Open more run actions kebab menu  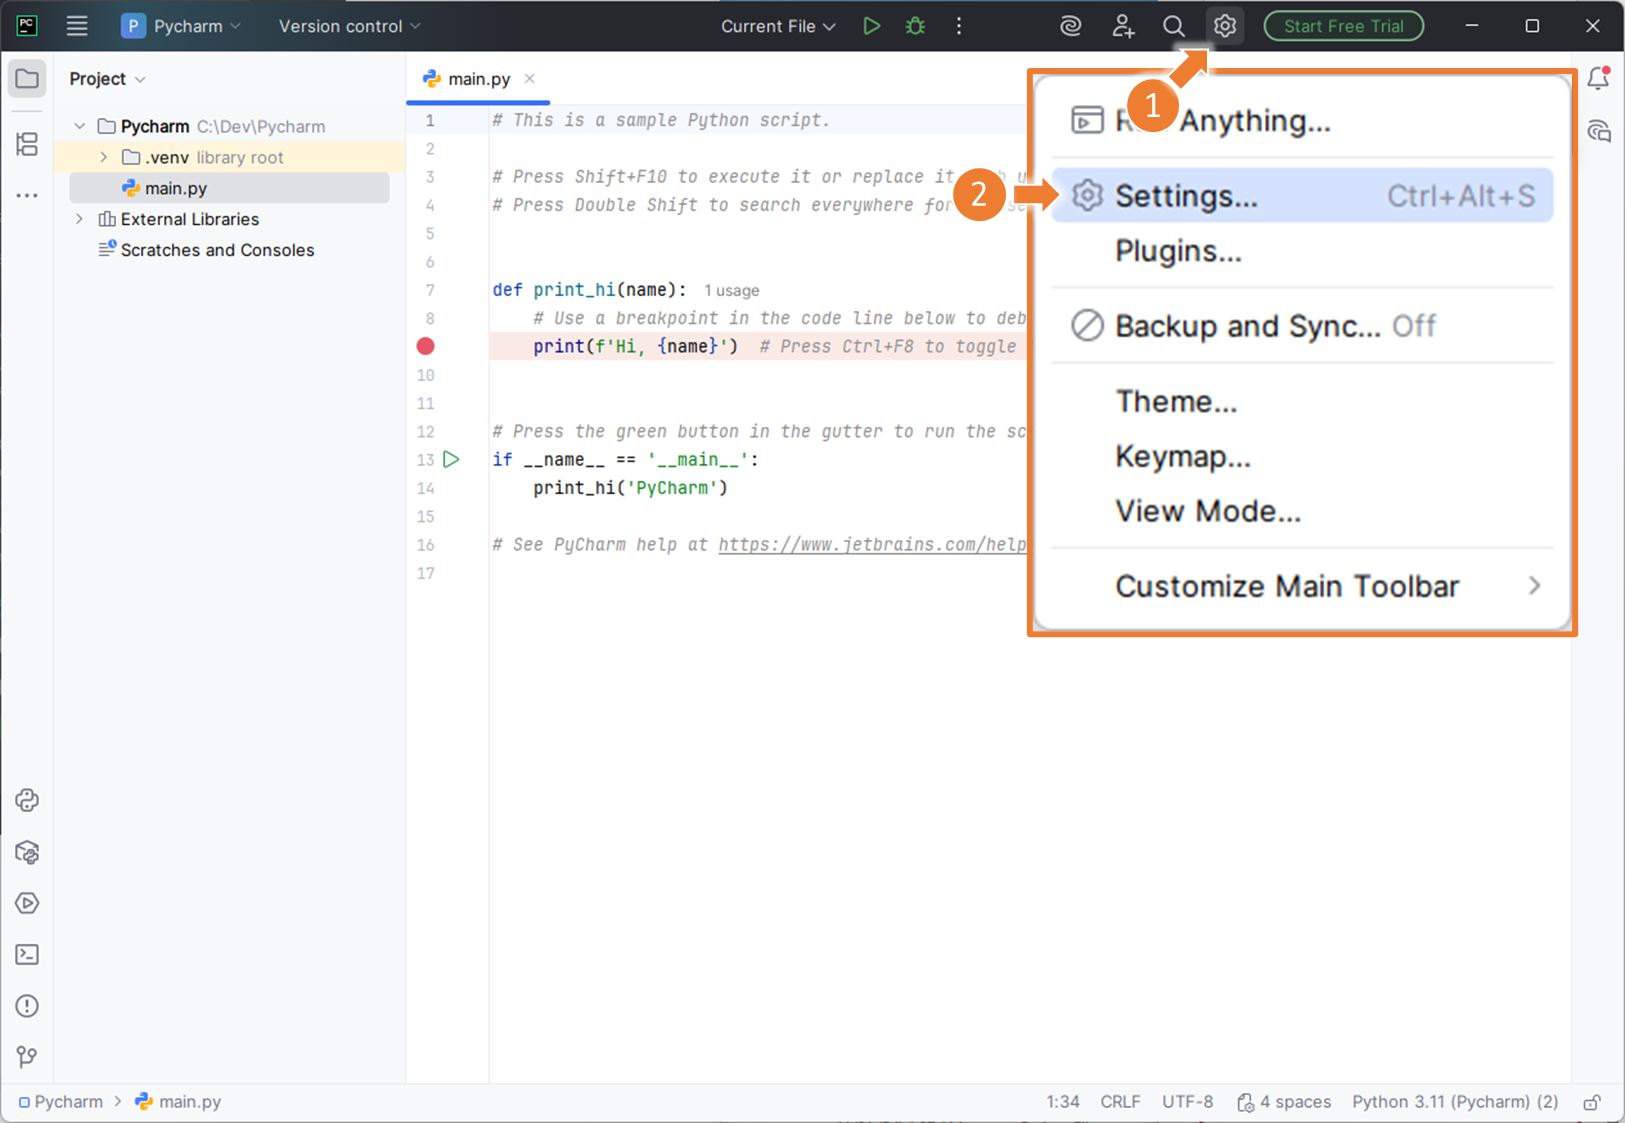(x=959, y=26)
